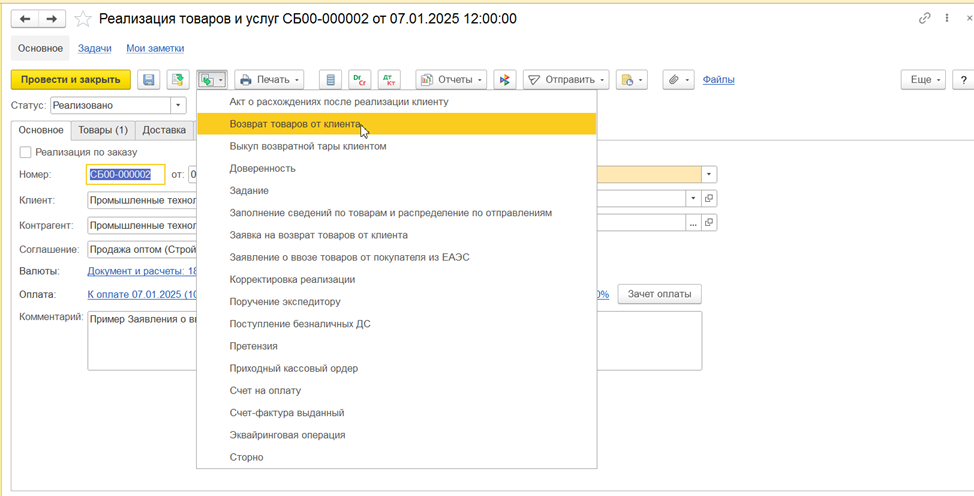The height and width of the screenshot is (496, 974).
Task: Post the document with green arrow icon
Action: point(178,80)
